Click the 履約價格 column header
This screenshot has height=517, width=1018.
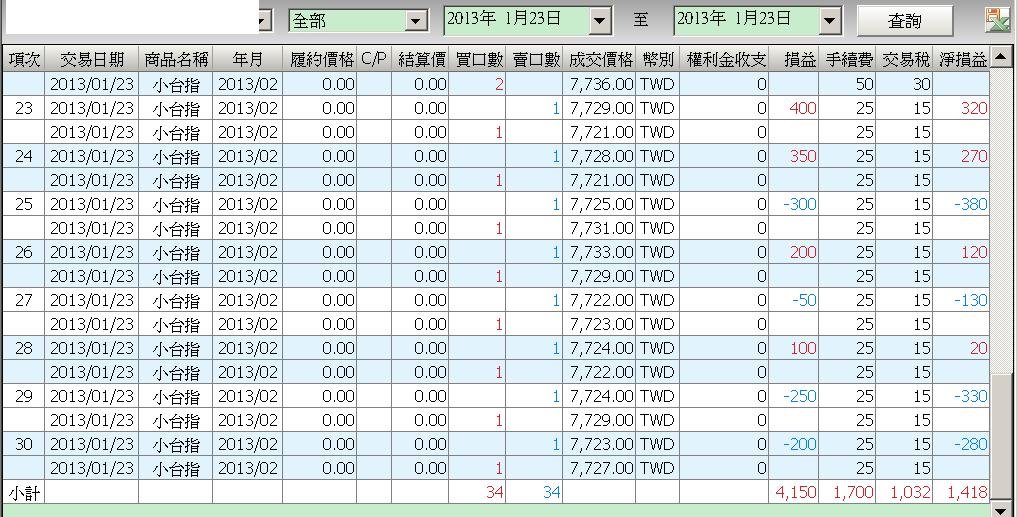(320, 60)
